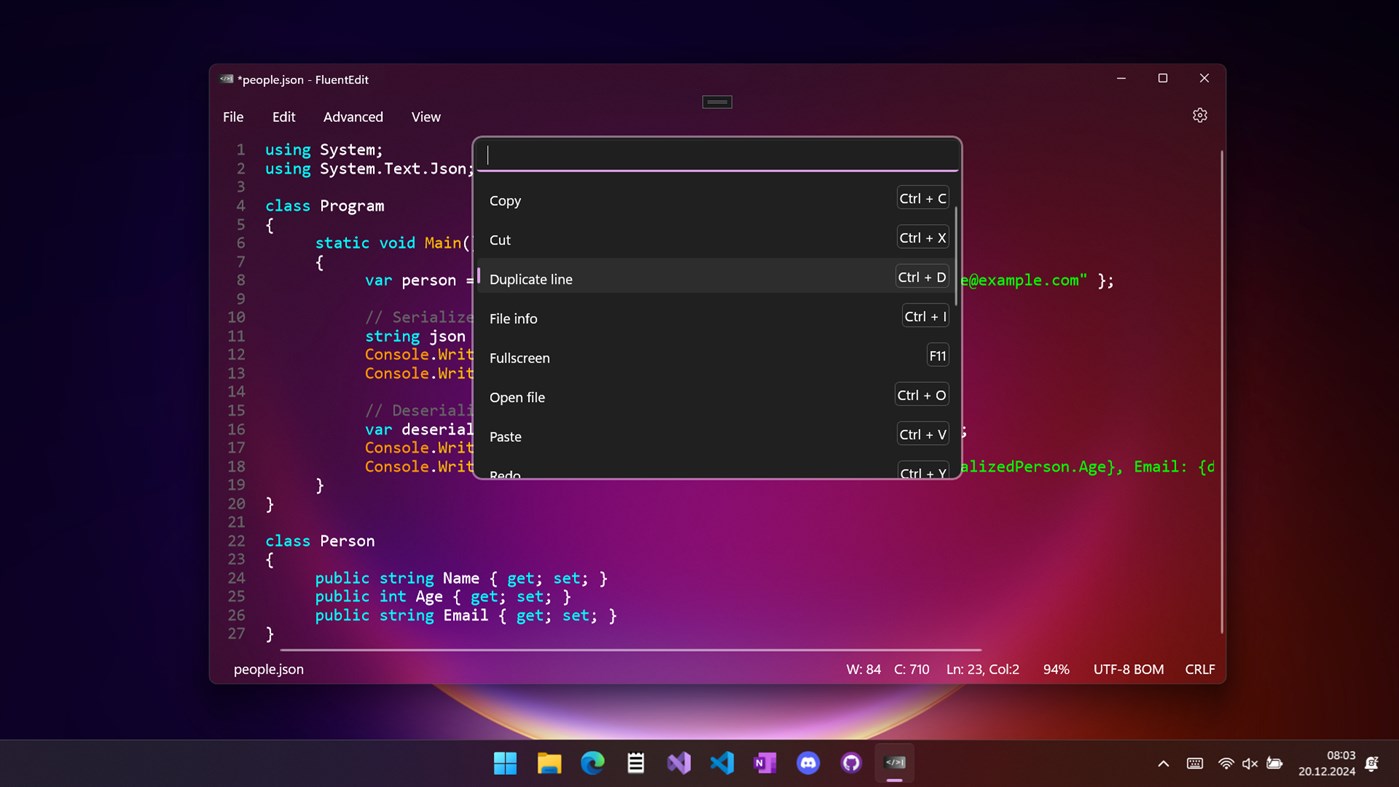Screen dimensions: 1399x787
Task: Change the UTF-8 BOM encoding in status bar
Action: tap(1128, 669)
